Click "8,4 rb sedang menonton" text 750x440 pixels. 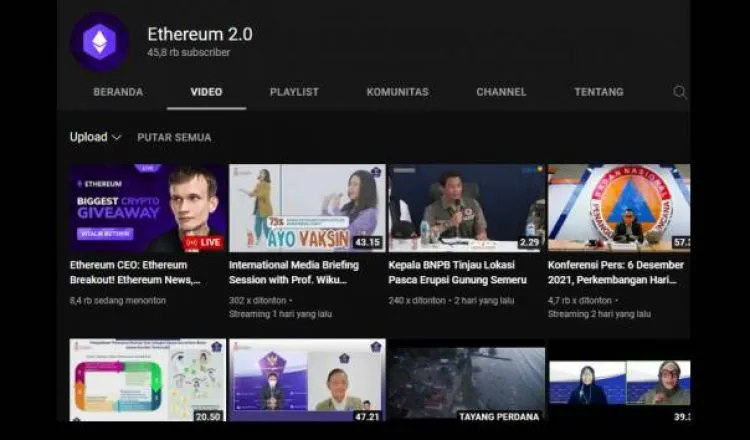click(x=118, y=301)
